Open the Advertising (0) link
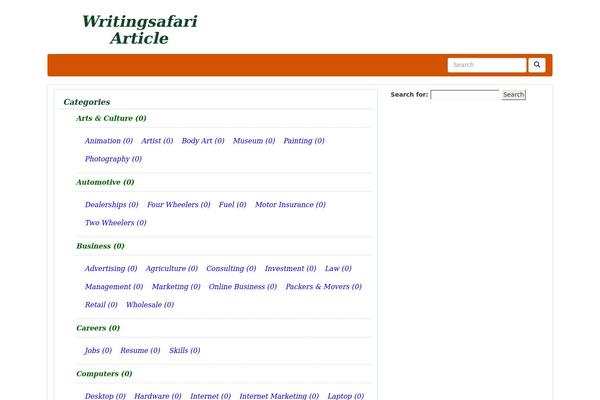The height and width of the screenshot is (400, 600). (x=111, y=269)
